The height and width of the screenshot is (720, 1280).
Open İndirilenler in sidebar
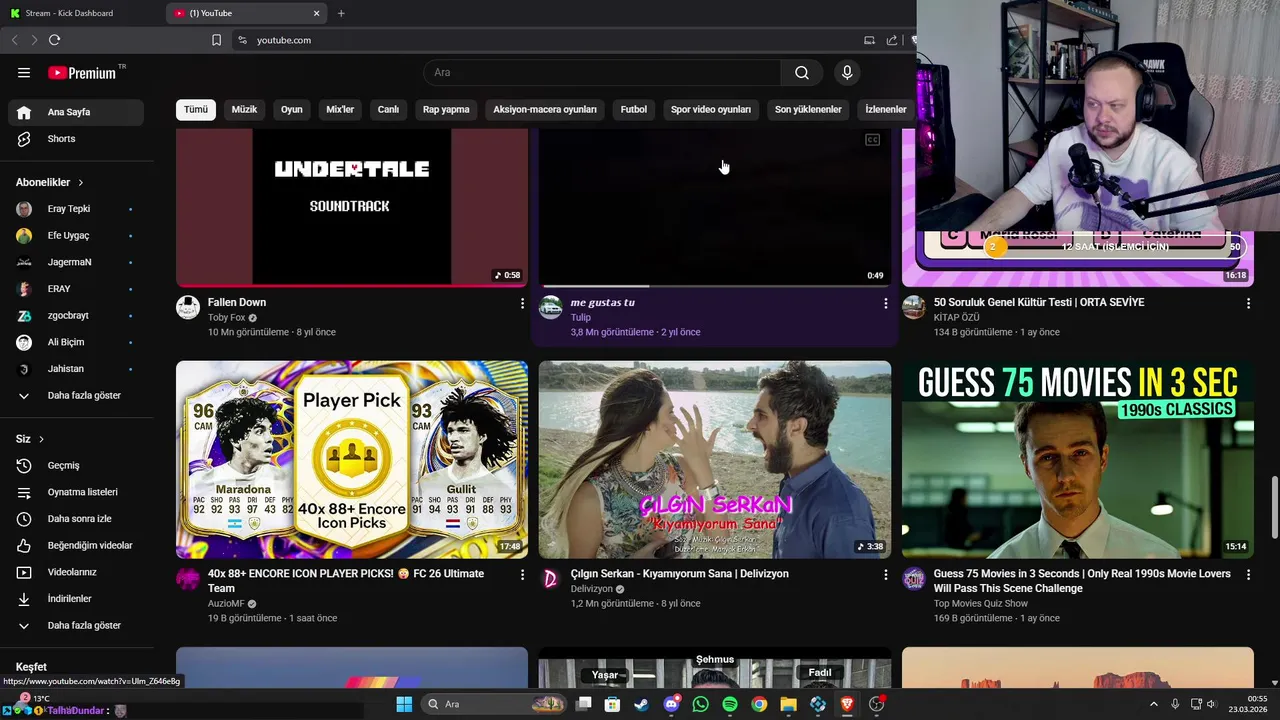[x=76, y=599]
